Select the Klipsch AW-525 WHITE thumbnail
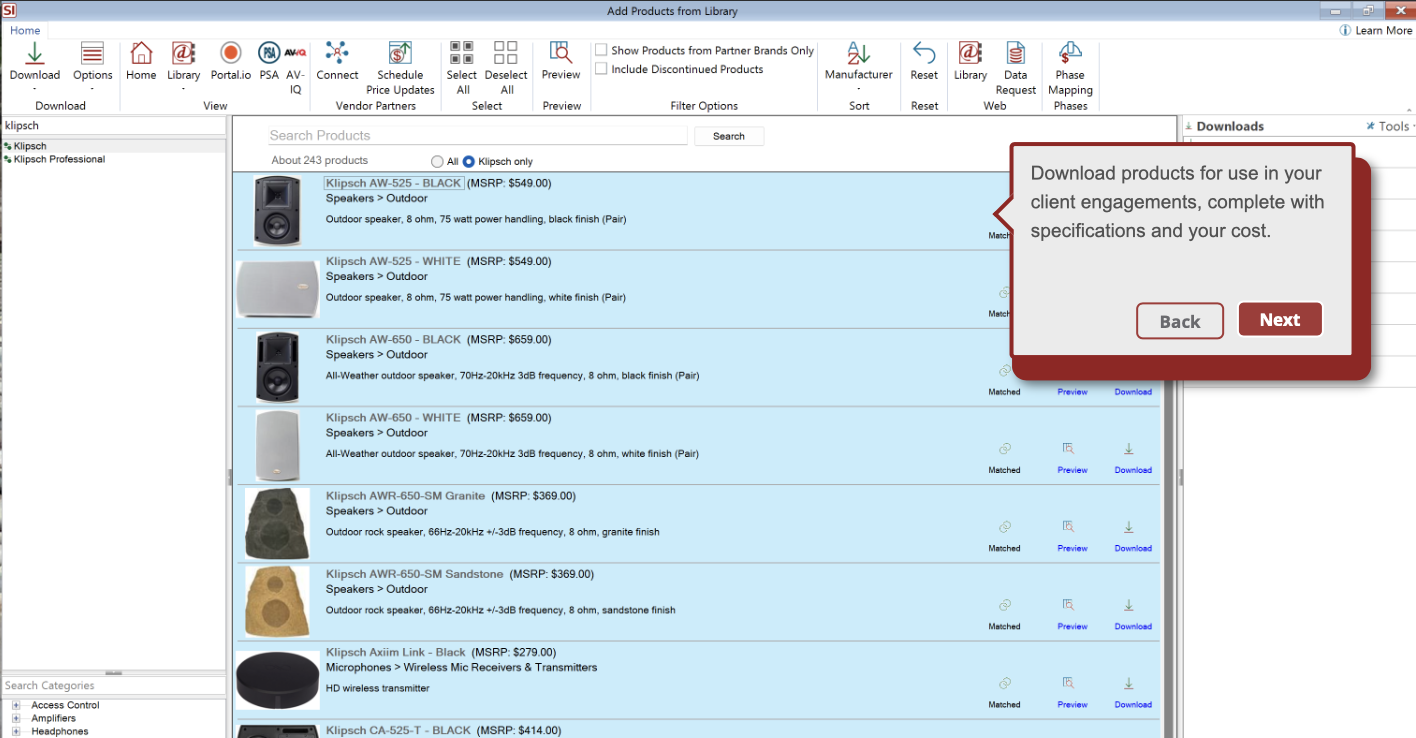Screen dimensions: 1416x738 coord(277,290)
